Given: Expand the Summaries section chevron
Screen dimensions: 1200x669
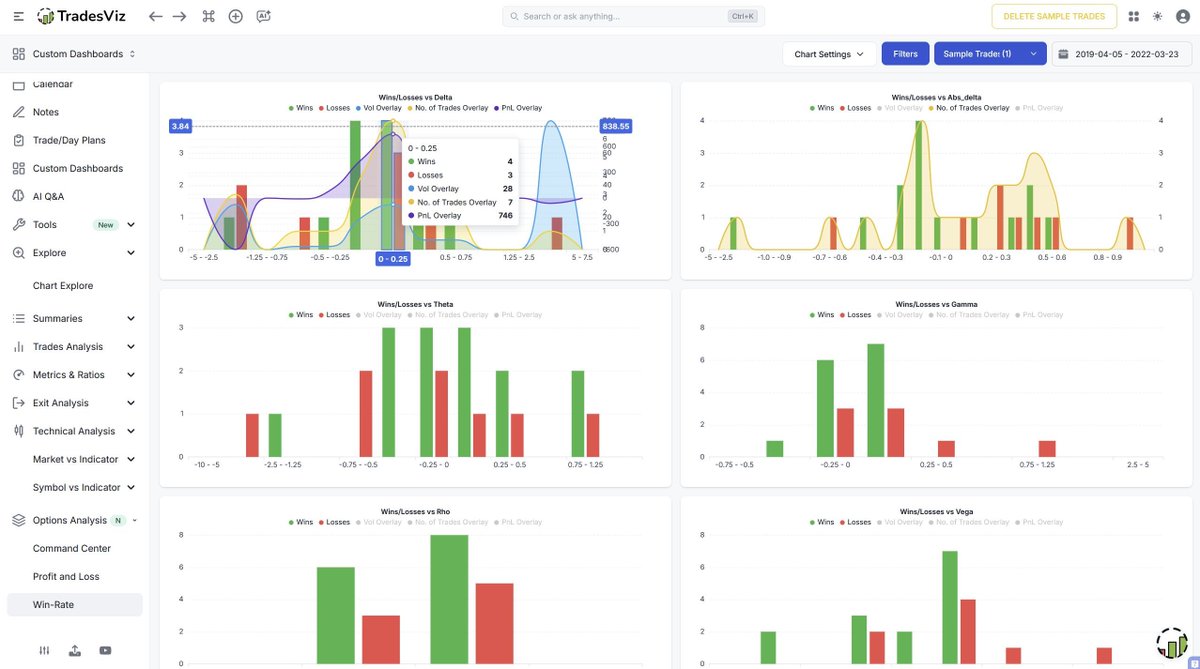Looking at the screenshot, I should 131,318.
